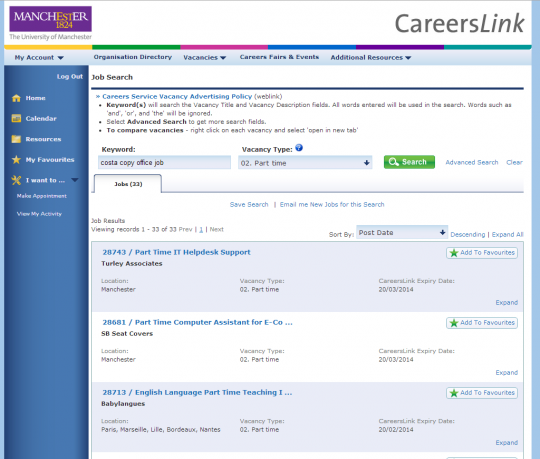Viewport: 540px width, 459px height.
Task: Click the Home house icon in sidebar
Action: [16, 98]
